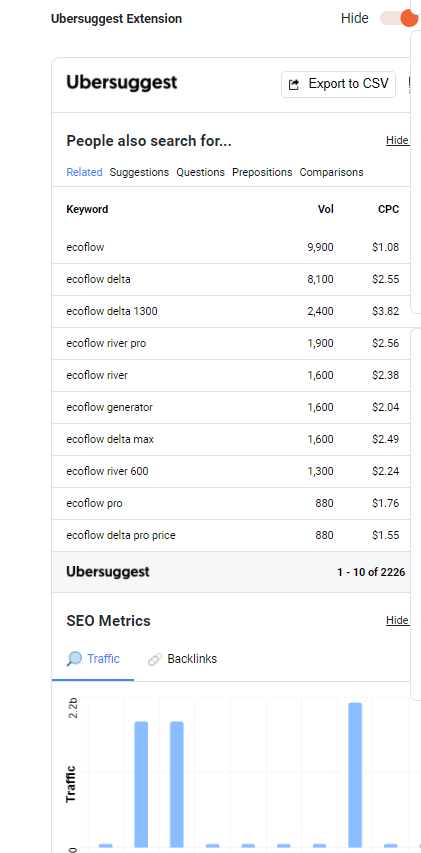Click the ecoflow delta 1300 keyword
Screen dimensions: 421x853
[112, 312]
